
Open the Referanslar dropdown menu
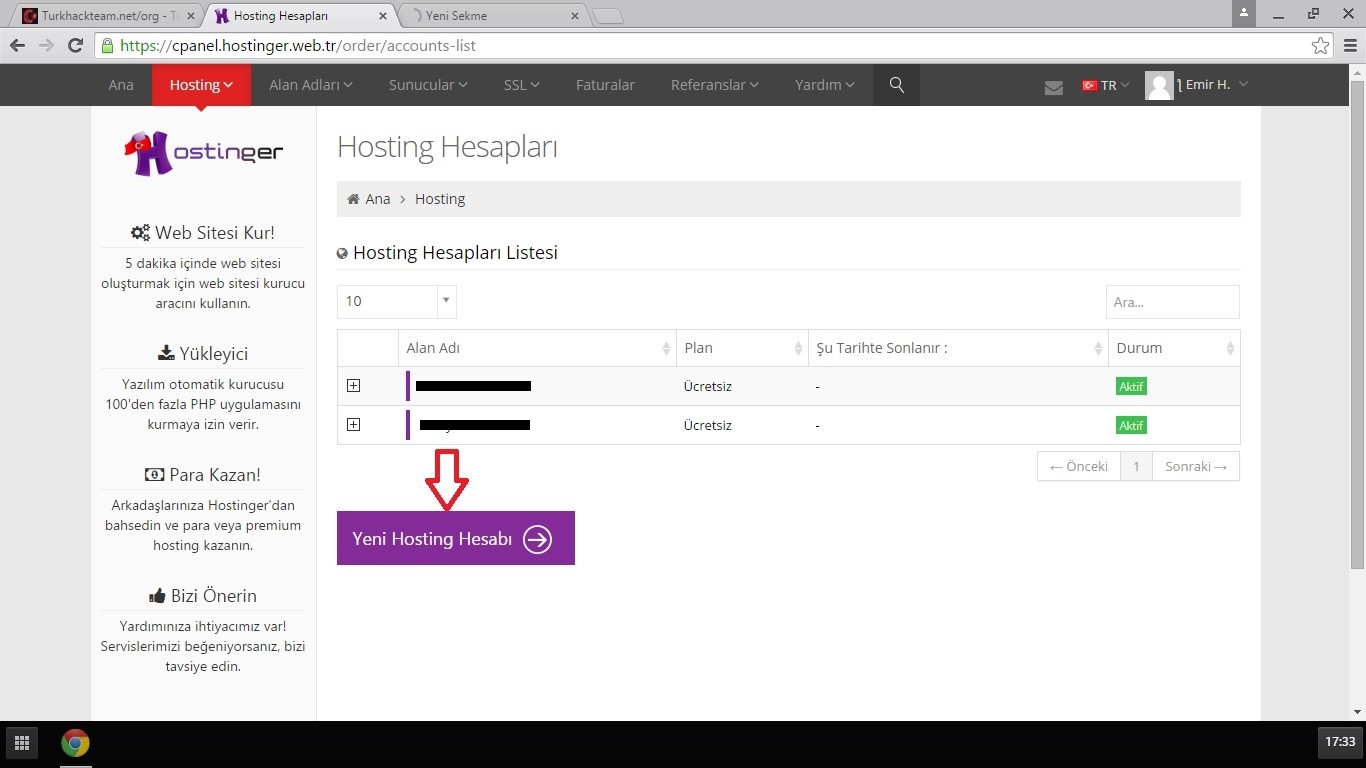(715, 85)
